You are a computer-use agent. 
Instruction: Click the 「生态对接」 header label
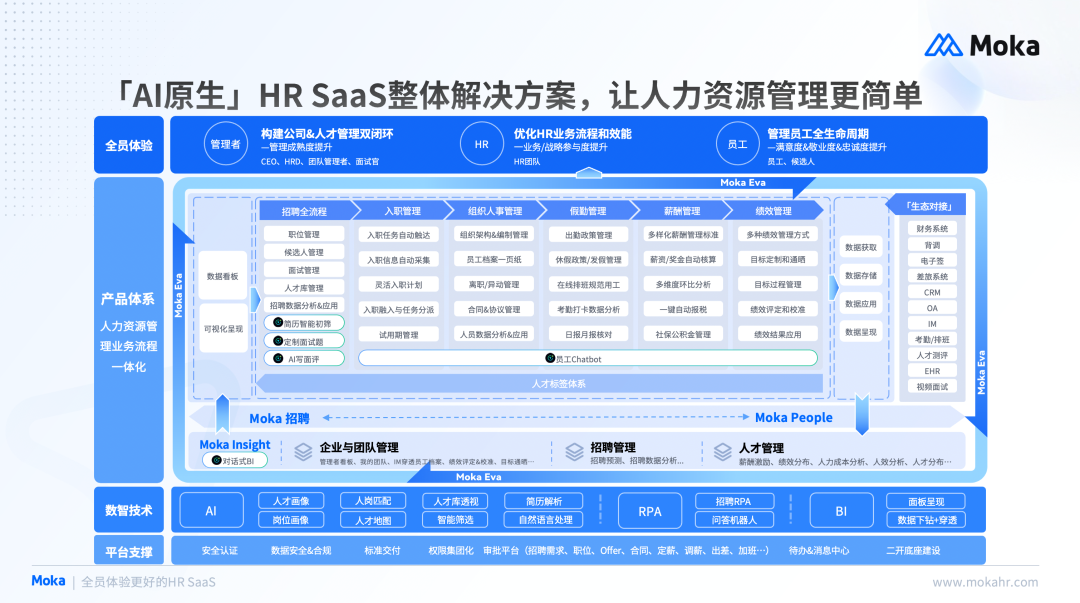[x=928, y=206]
